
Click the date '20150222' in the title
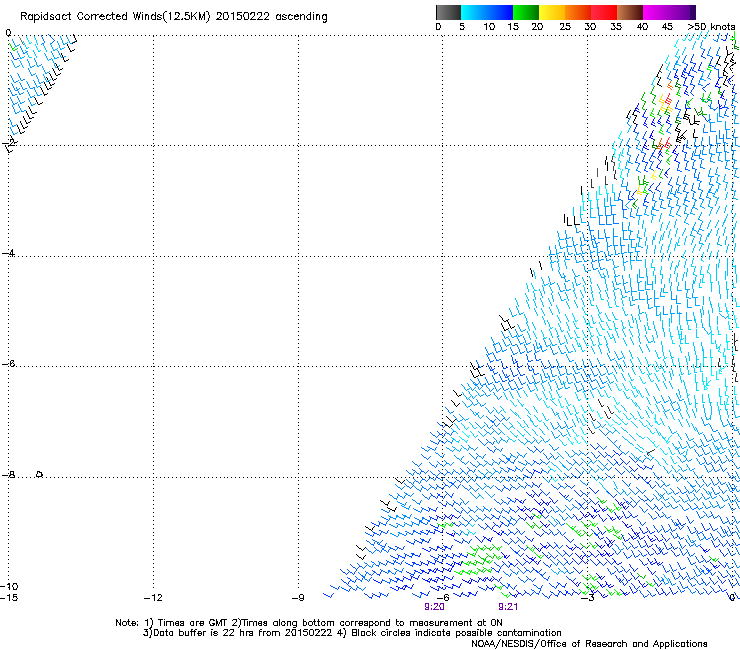(x=243, y=17)
